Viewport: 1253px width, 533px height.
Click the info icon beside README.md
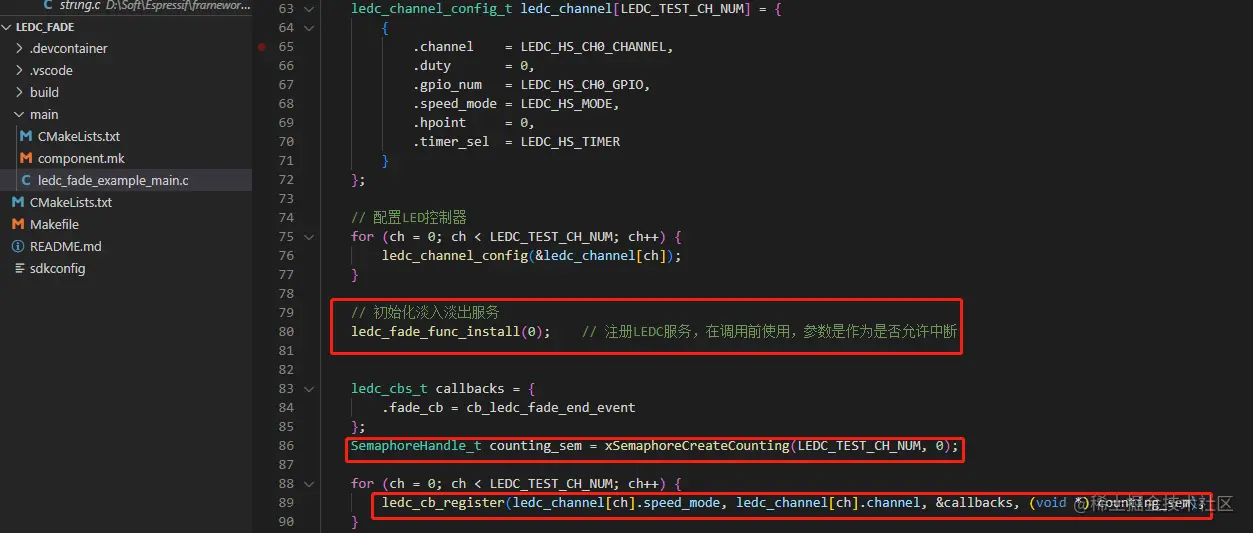[x=18, y=246]
